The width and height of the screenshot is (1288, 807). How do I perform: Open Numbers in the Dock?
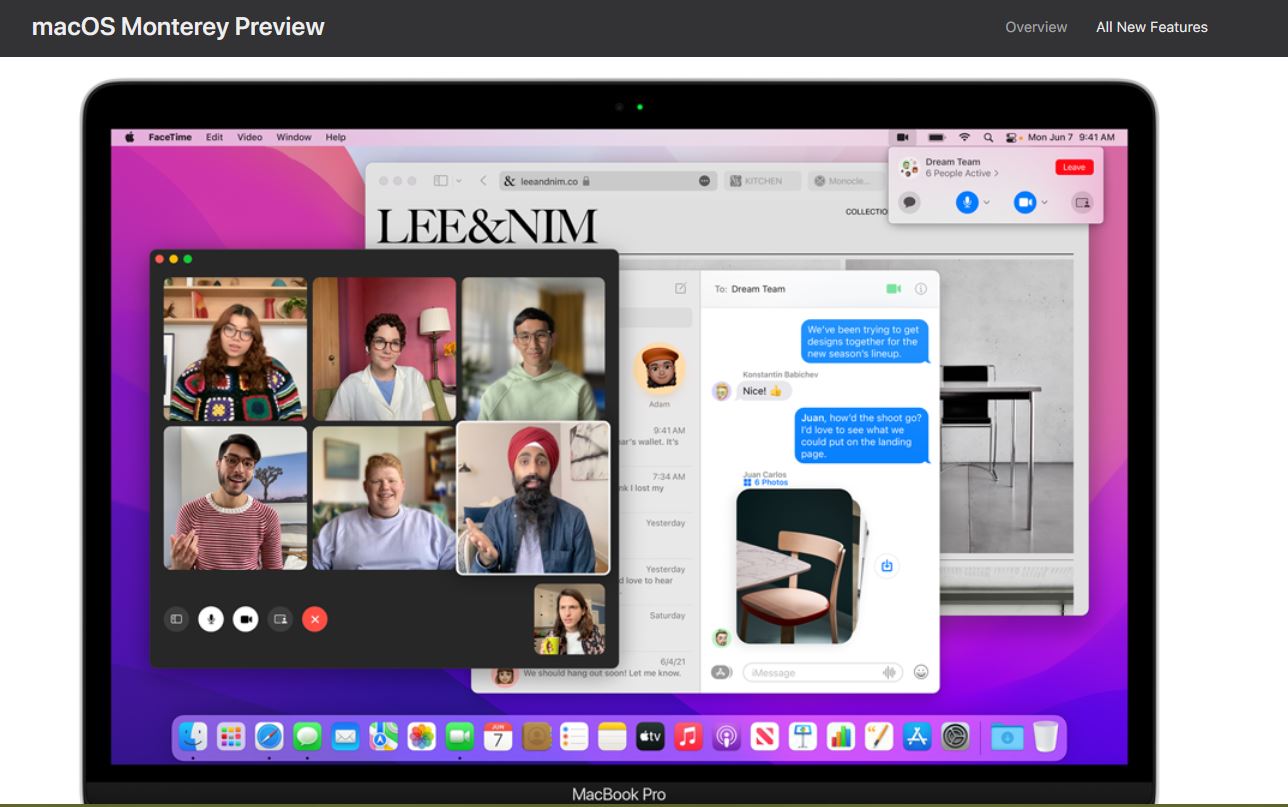click(x=841, y=737)
